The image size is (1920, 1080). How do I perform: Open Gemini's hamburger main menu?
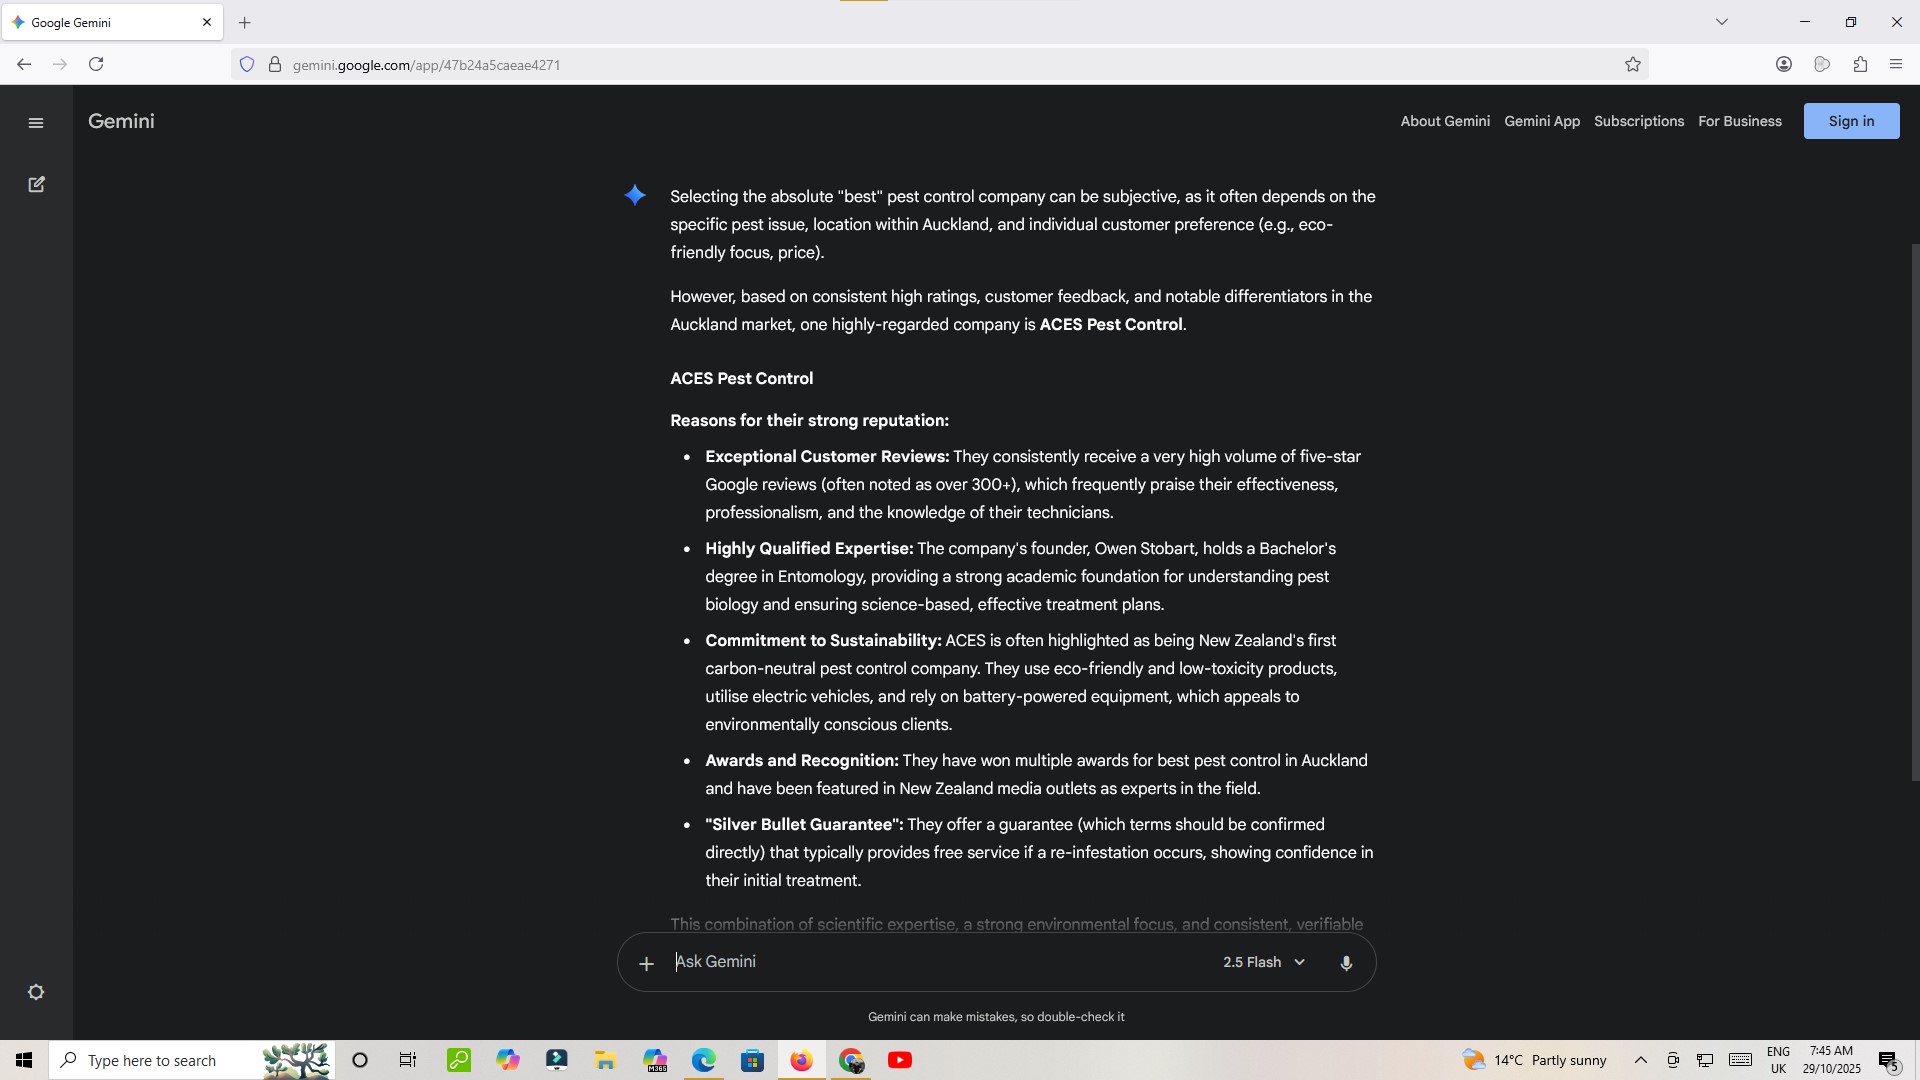(36, 123)
